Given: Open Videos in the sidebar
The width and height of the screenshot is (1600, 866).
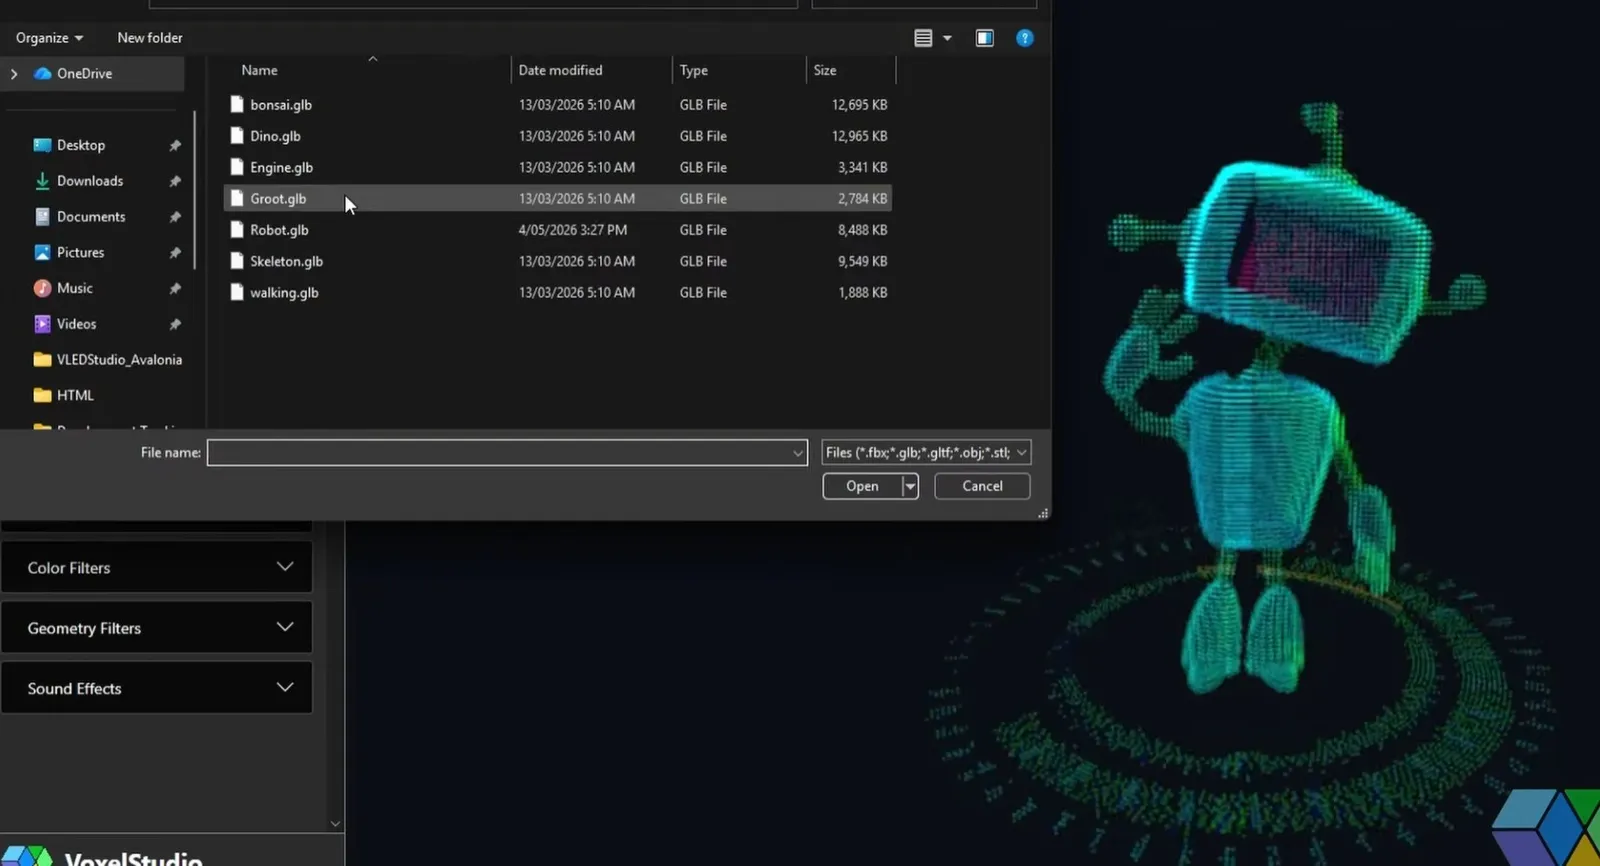Looking at the screenshot, I should (x=77, y=324).
